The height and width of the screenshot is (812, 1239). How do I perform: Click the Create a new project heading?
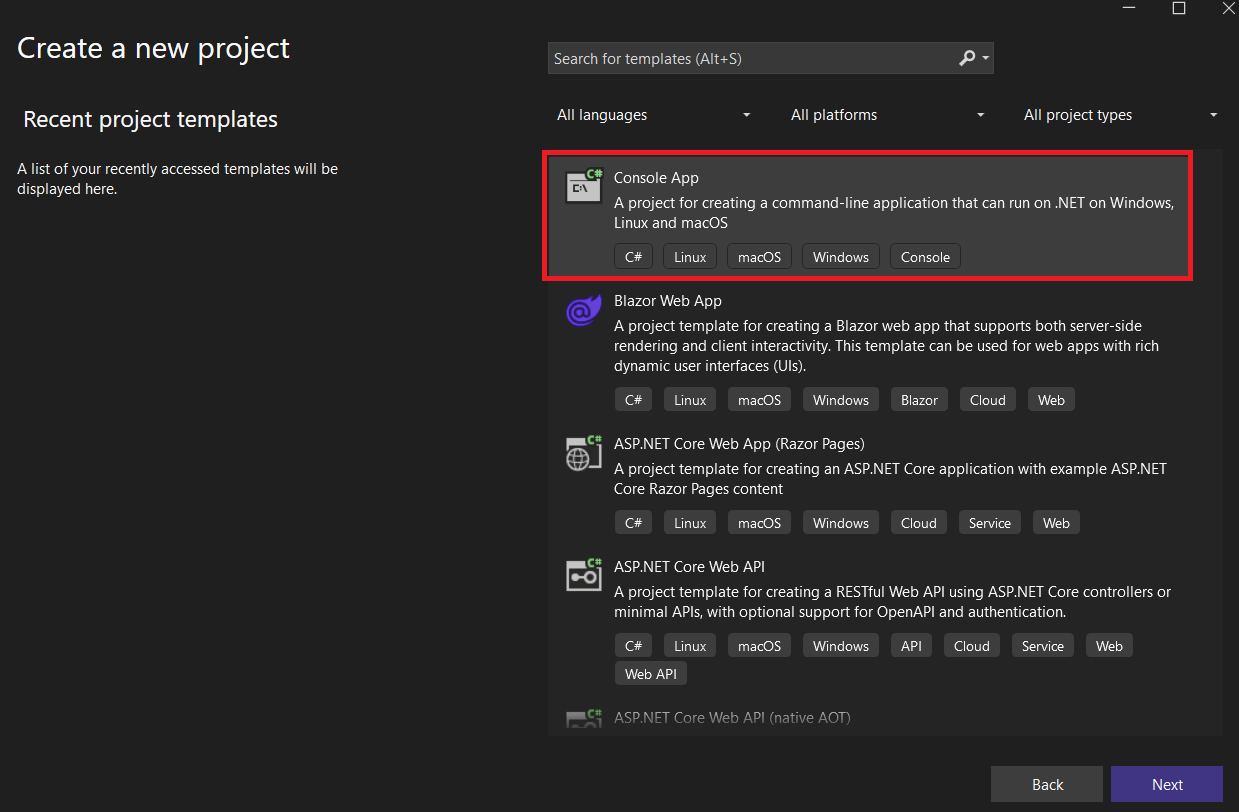(x=153, y=48)
